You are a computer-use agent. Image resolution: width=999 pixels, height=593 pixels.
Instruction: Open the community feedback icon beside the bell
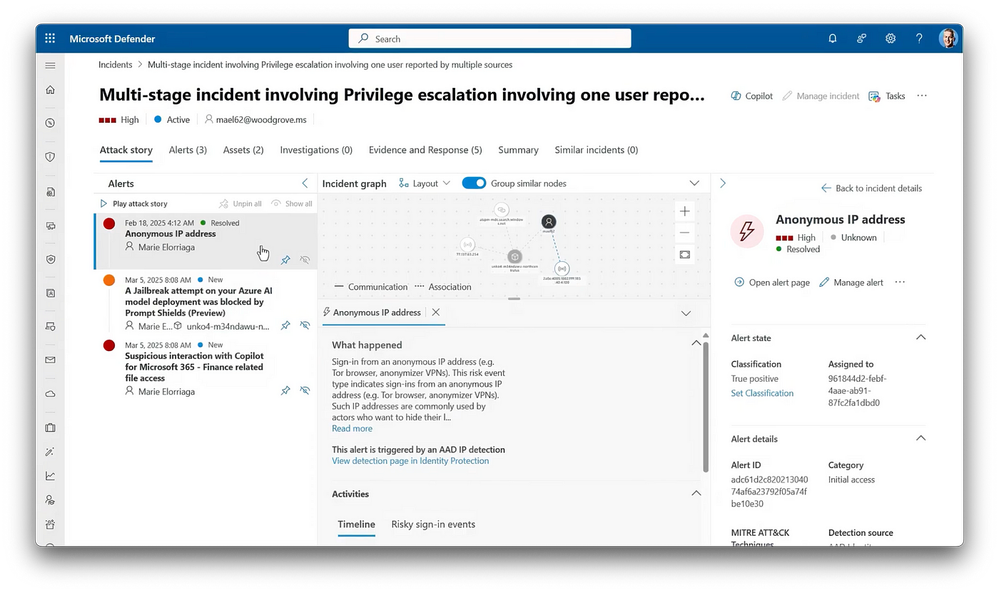click(x=861, y=38)
